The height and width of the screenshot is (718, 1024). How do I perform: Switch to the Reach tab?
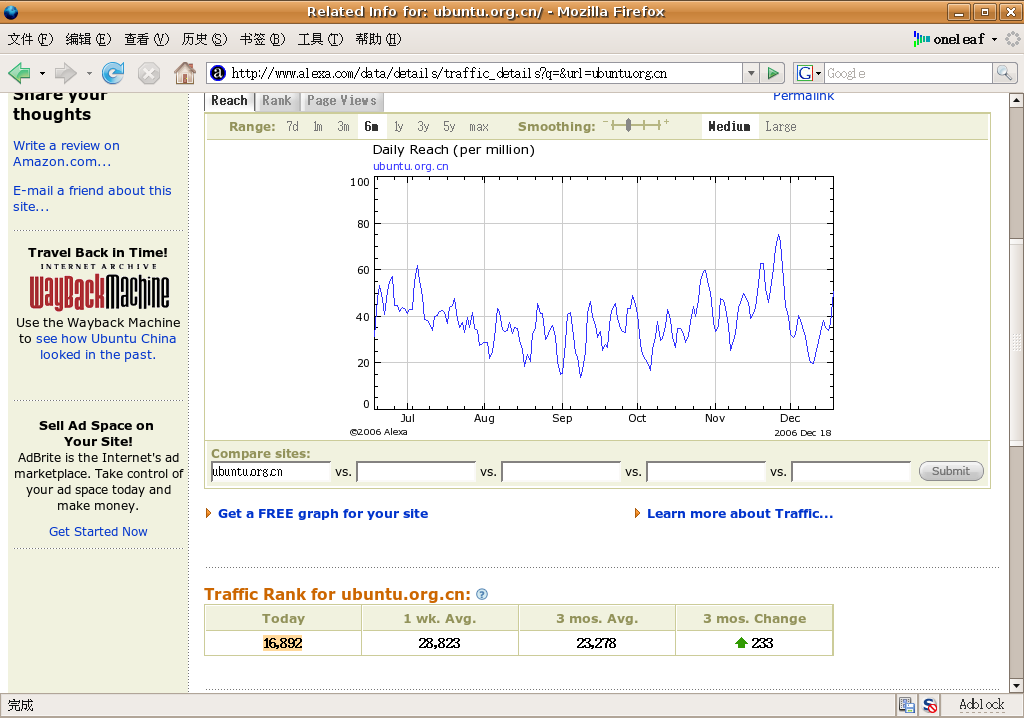tap(229, 101)
